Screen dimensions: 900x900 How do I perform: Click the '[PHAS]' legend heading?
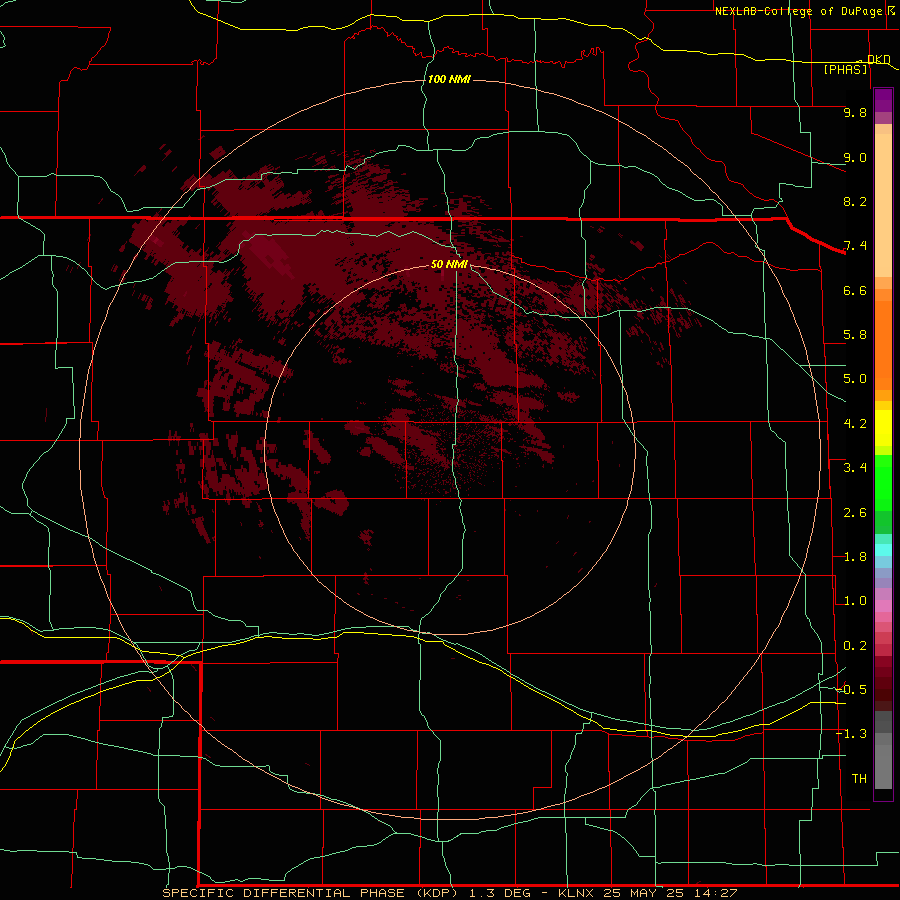tap(845, 69)
